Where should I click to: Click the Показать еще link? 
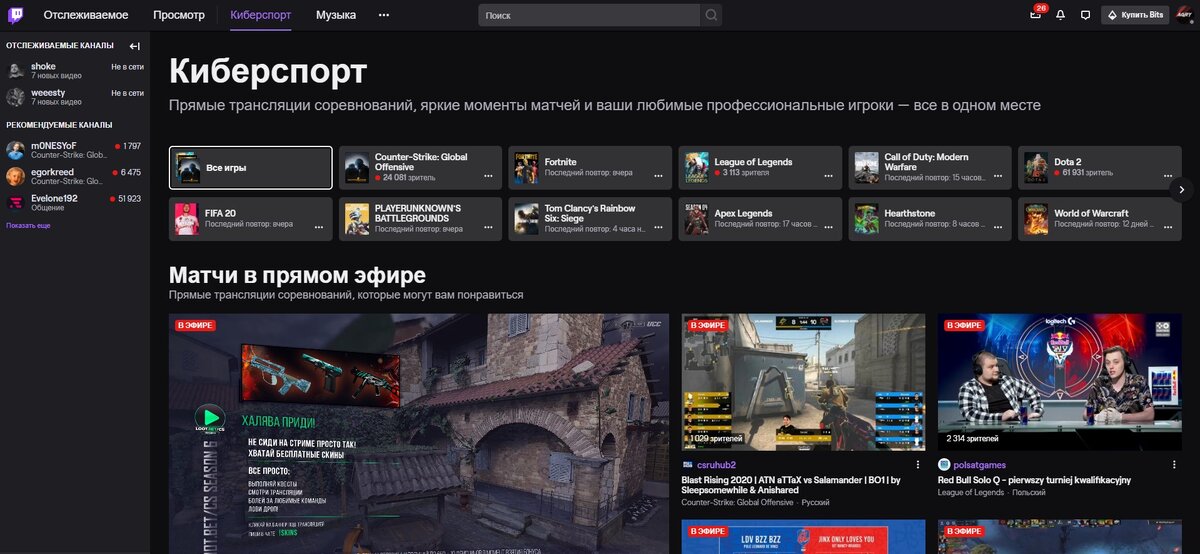(x=28, y=225)
